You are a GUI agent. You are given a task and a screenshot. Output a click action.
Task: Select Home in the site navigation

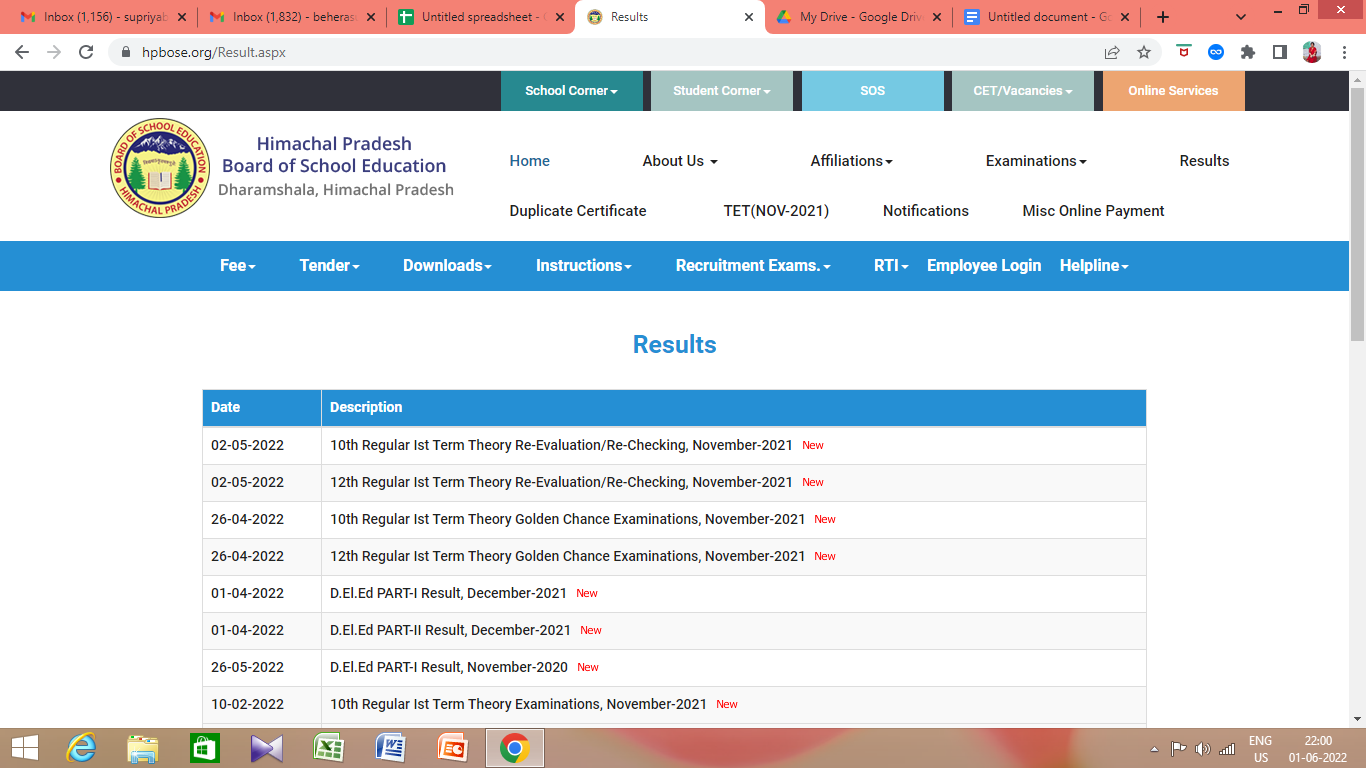coord(529,160)
